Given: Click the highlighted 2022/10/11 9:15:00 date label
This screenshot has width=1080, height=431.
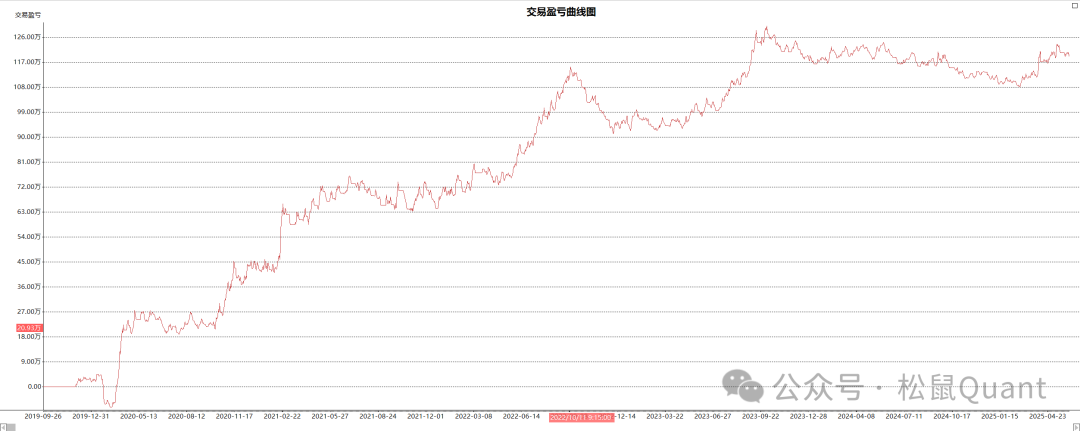Looking at the screenshot, I should coord(585,416).
